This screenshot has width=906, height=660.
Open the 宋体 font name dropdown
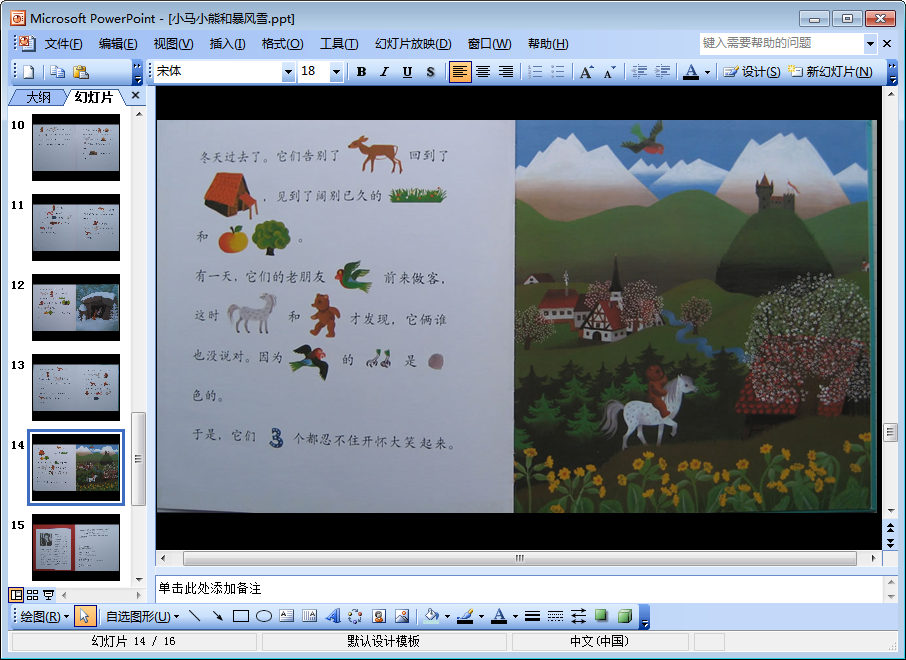click(288, 72)
